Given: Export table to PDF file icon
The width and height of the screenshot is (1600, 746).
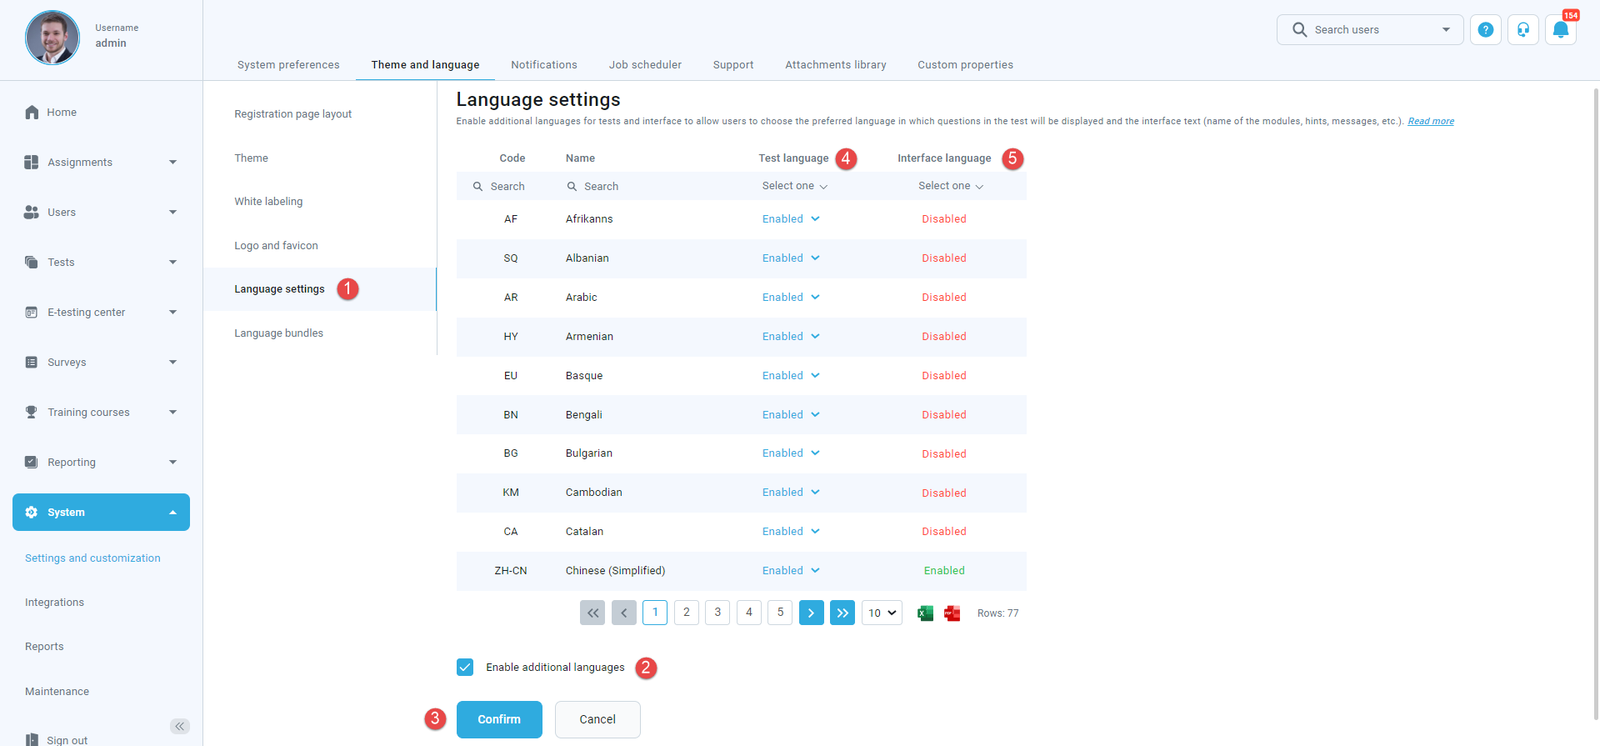Looking at the screenshot, I should point(952,613).
